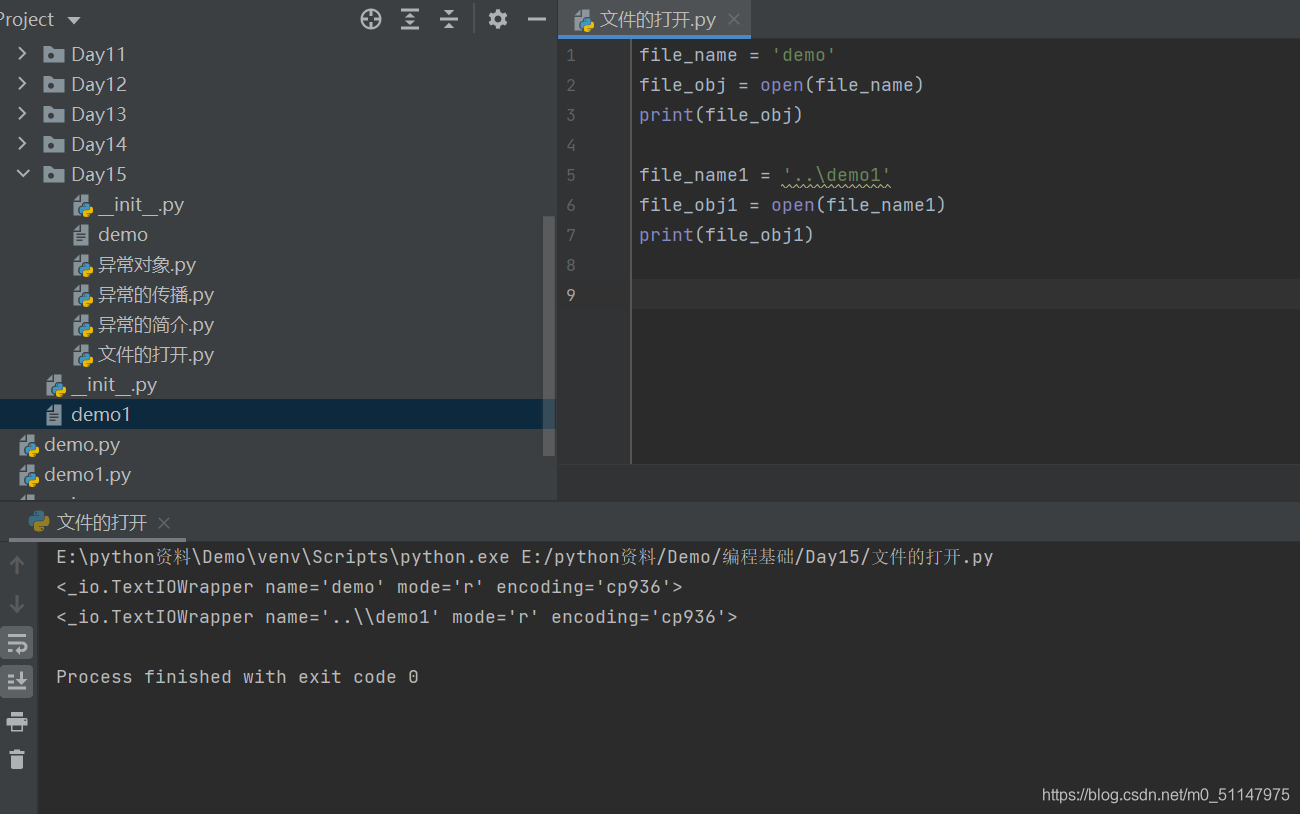Select the highlighted demo1 file
The width and height of the screenshot is (1300, 814).
coord(100,414)
